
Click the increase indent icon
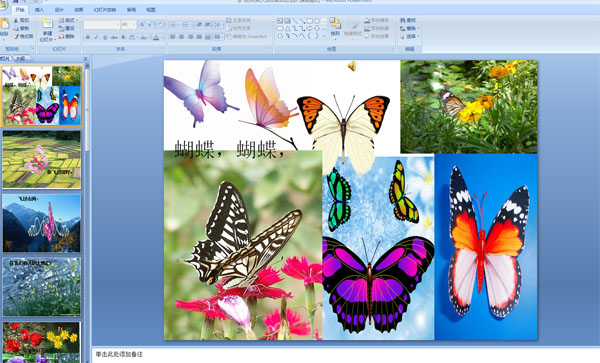207,25
